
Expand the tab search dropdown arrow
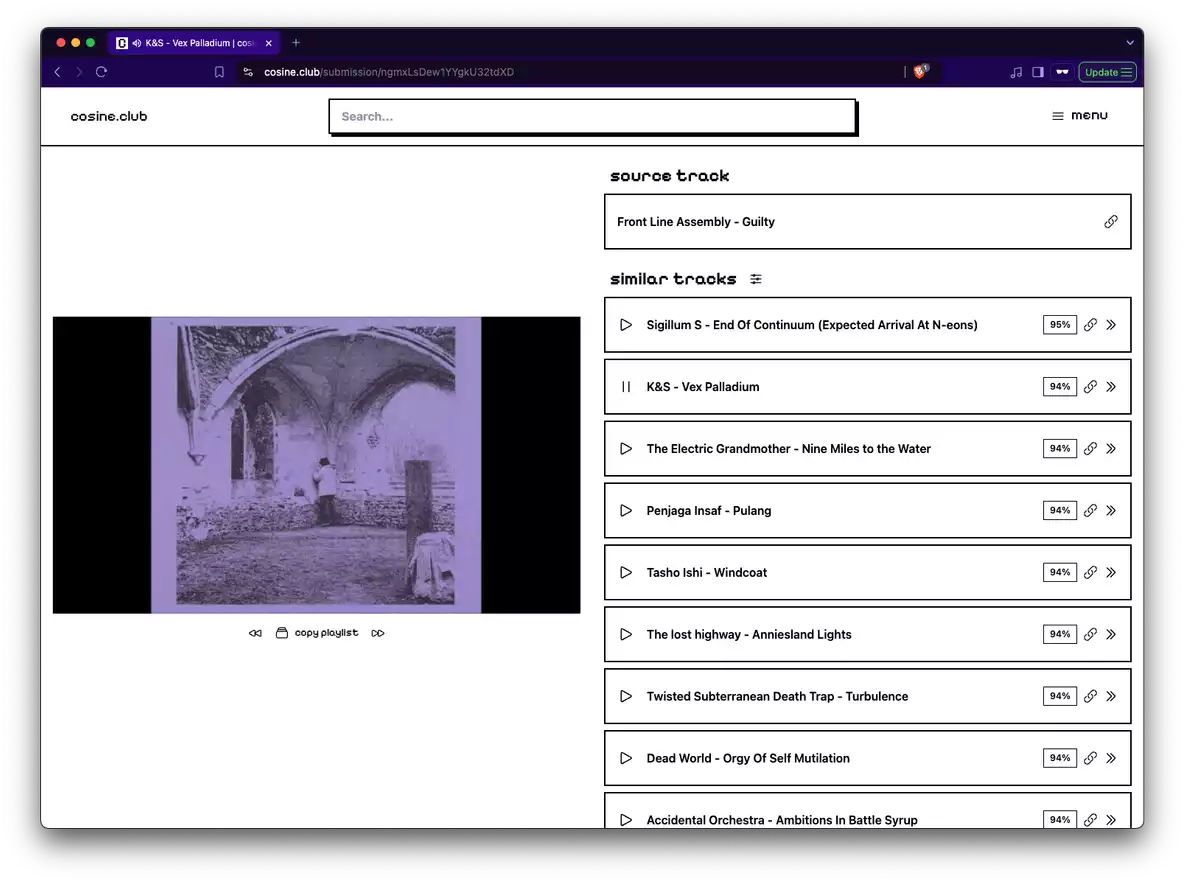pyautogui.click(x=1129, y=43)
